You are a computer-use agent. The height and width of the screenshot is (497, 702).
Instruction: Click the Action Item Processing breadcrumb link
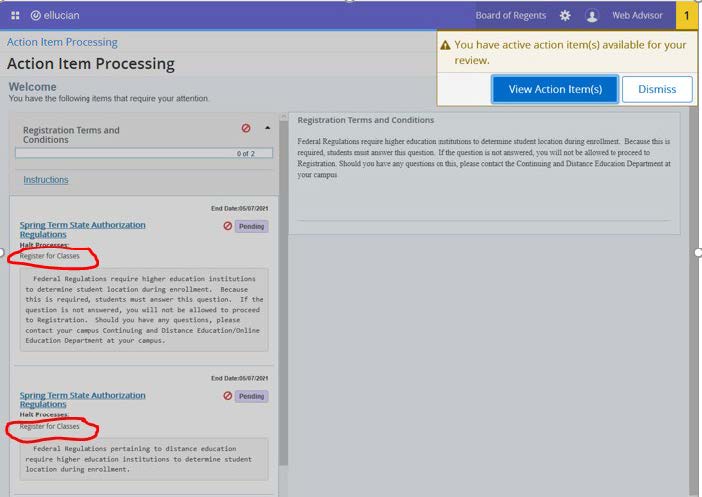pyautogui.click(x=62, y=42)
